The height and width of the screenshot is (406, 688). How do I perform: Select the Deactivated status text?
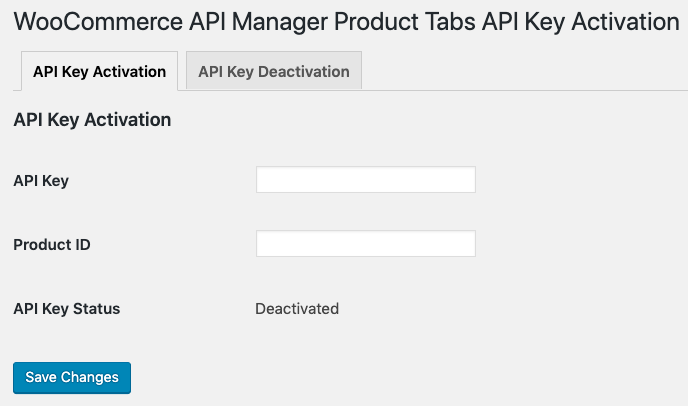pos(297,309)
